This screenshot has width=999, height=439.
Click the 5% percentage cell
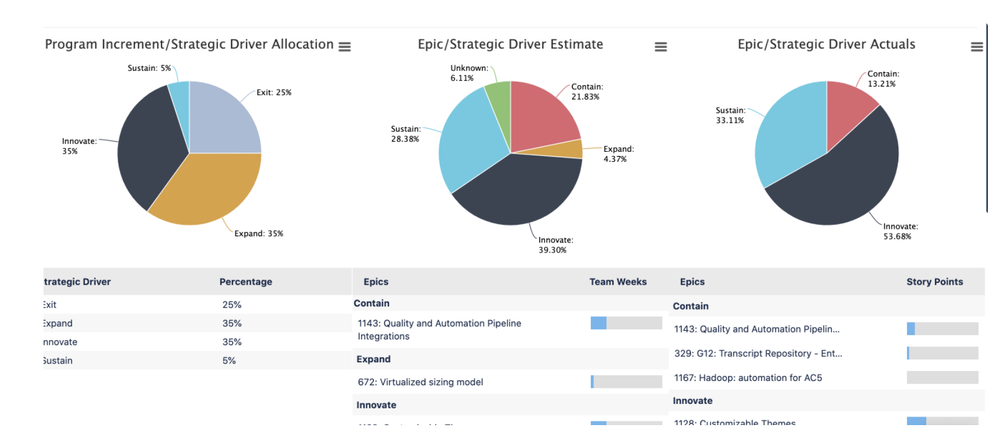point(229,361)
